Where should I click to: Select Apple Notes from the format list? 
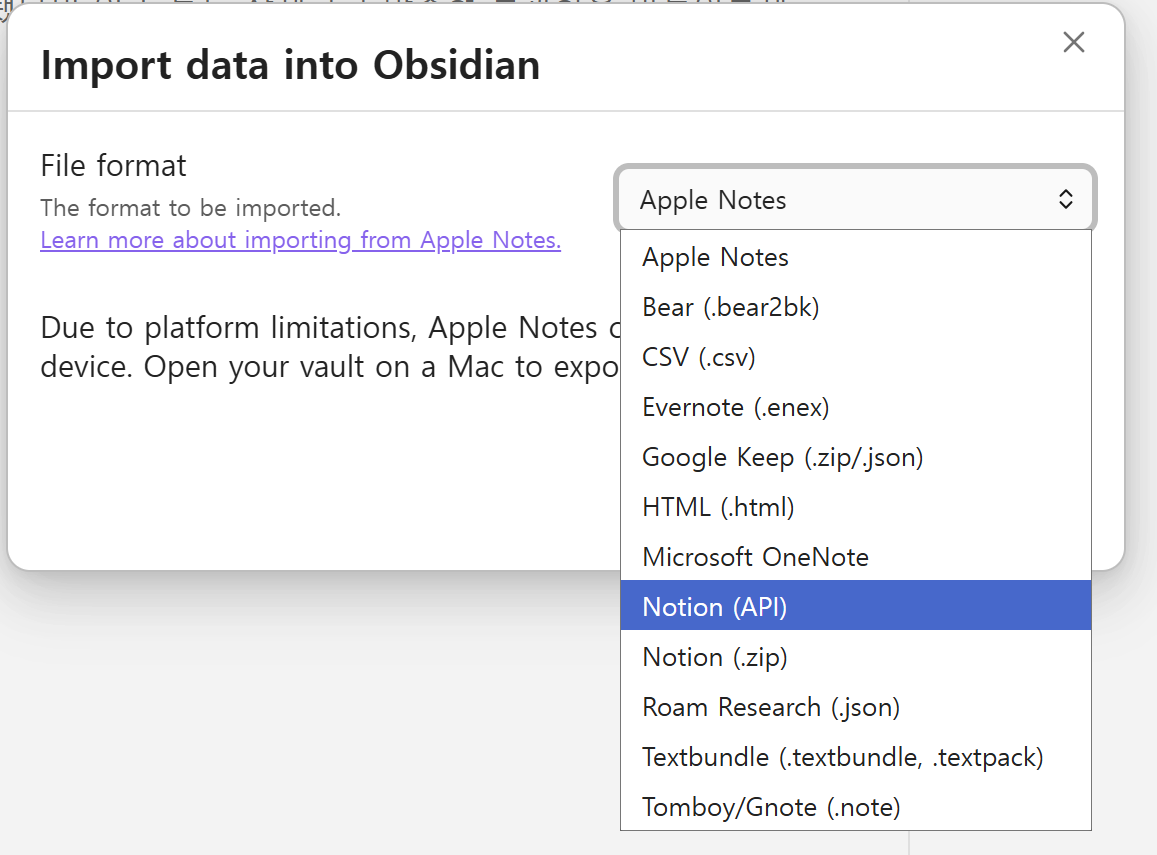pos(855,257)
